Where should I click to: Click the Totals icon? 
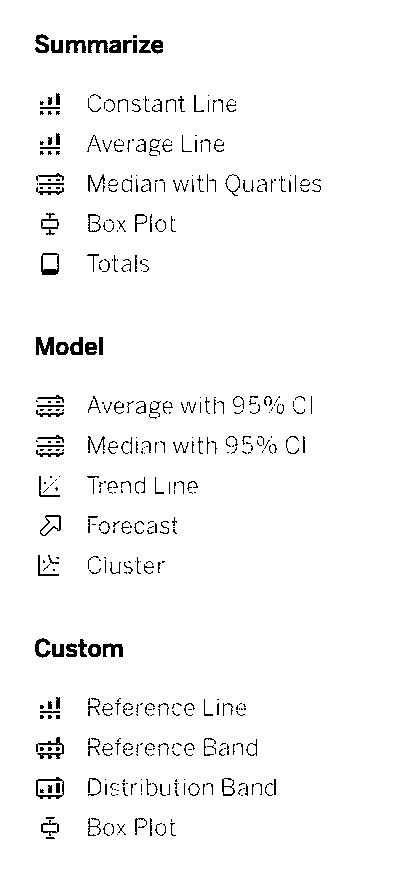pyautogui.click(x=50, y=264)
